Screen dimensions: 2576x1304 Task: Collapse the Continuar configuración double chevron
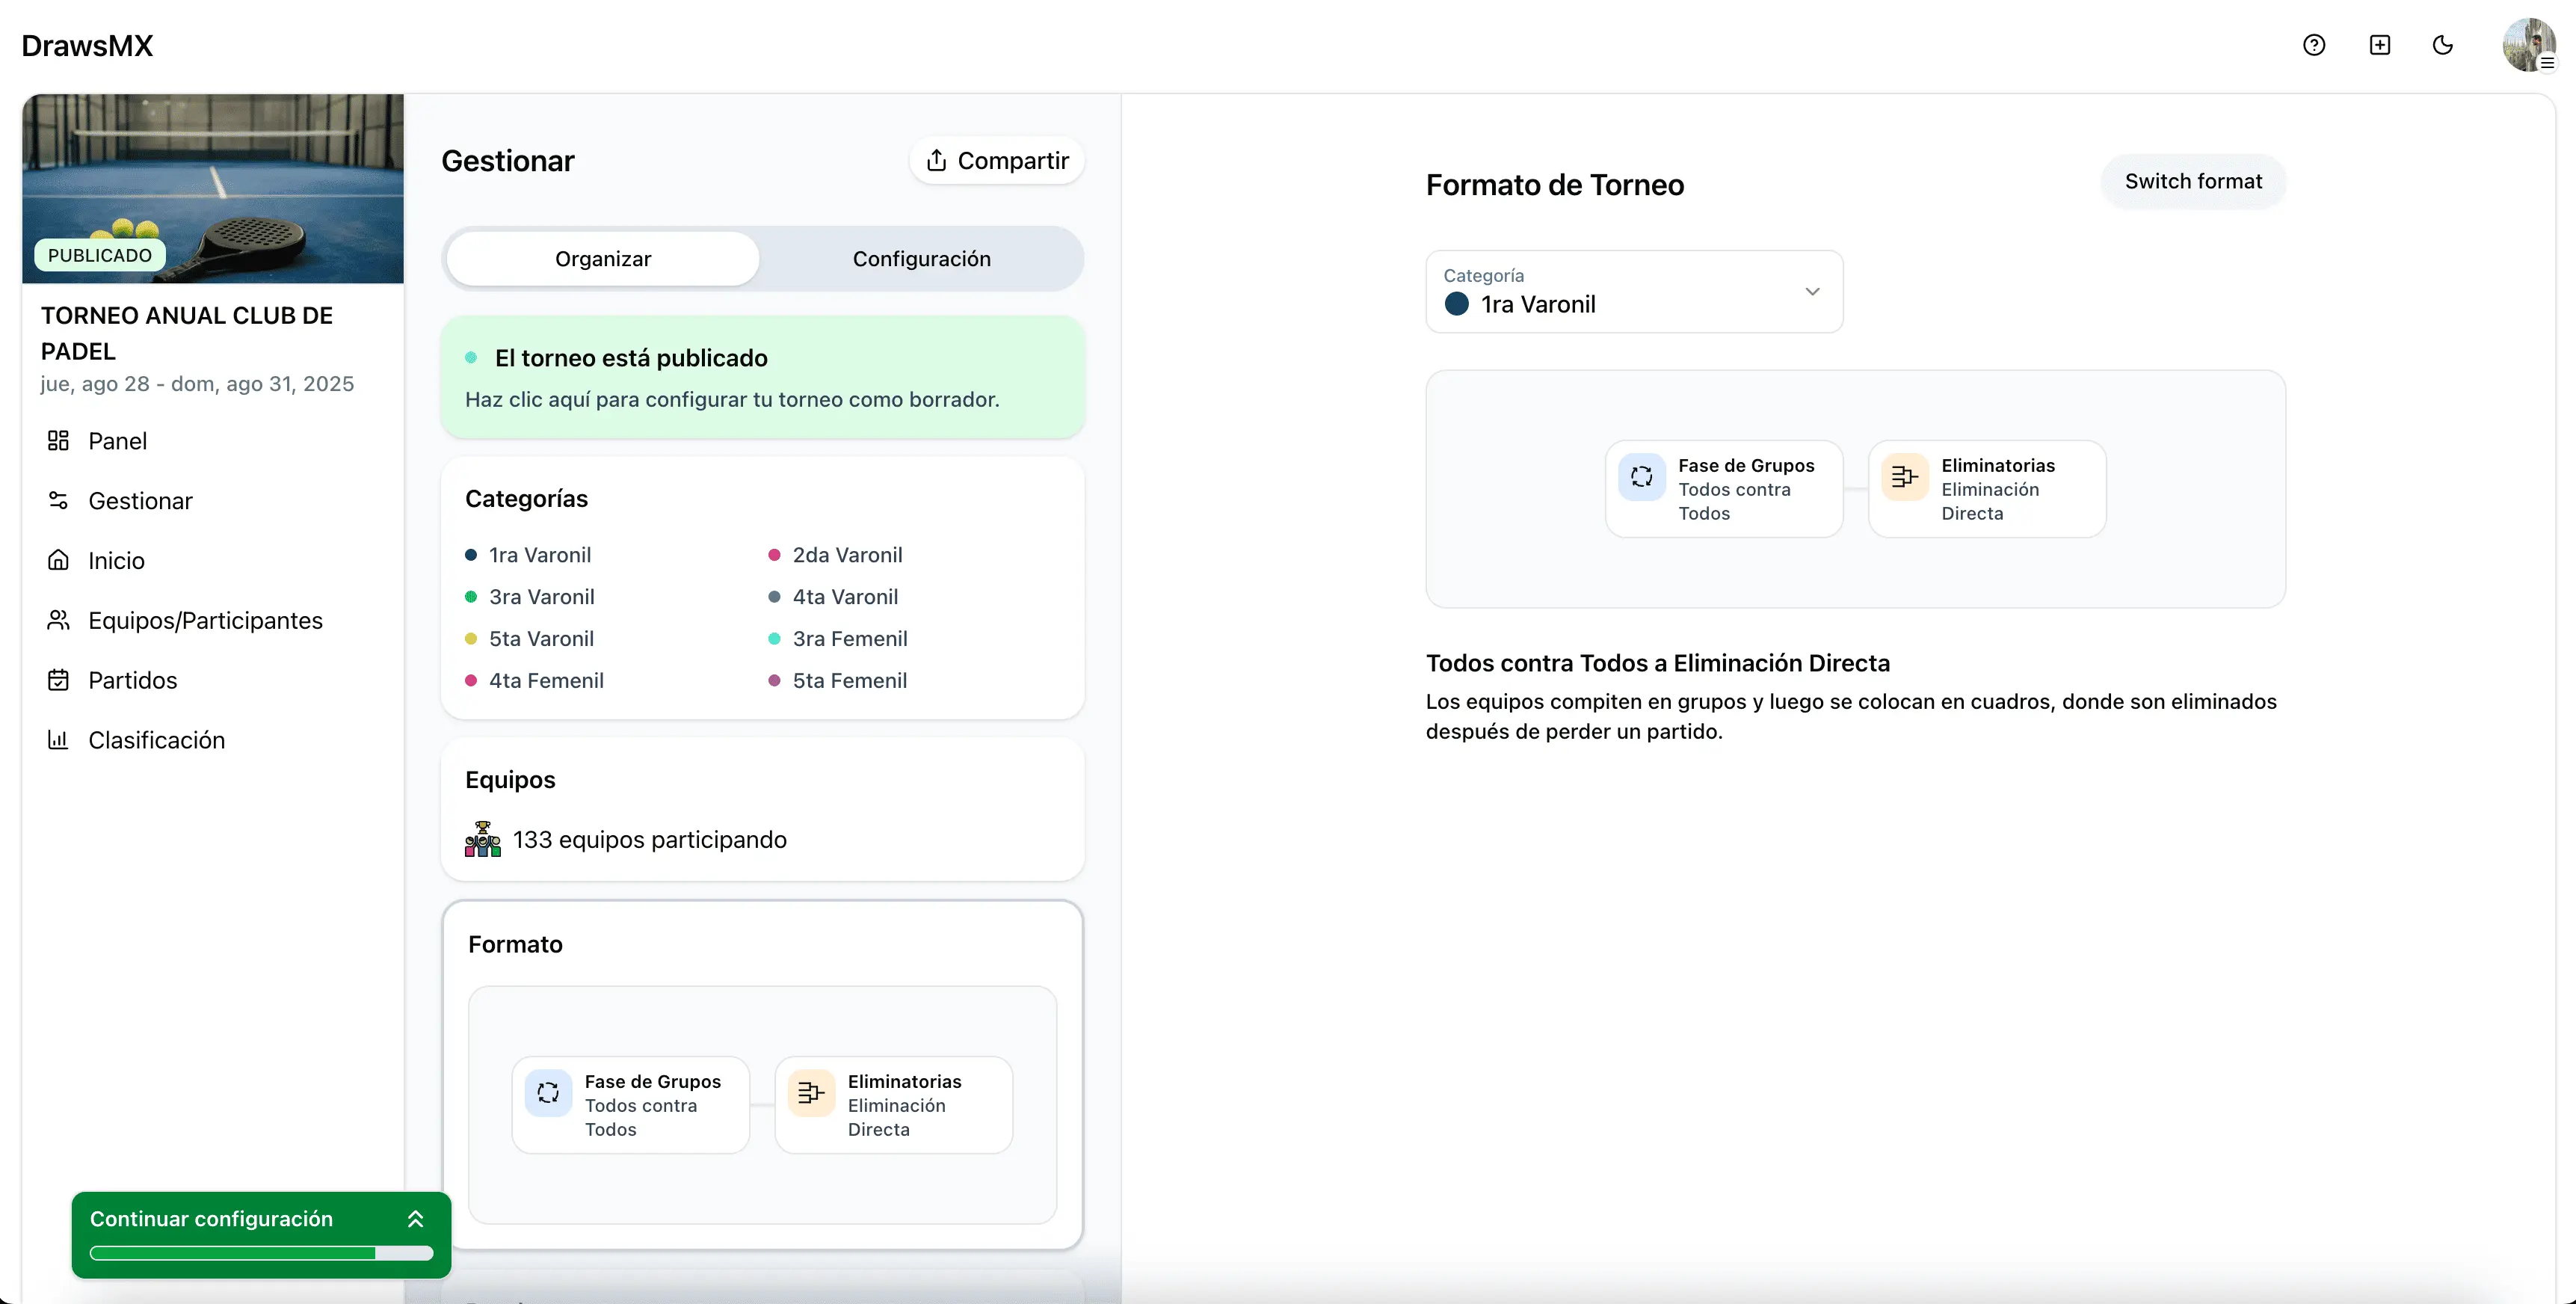tap(416, 1218)
